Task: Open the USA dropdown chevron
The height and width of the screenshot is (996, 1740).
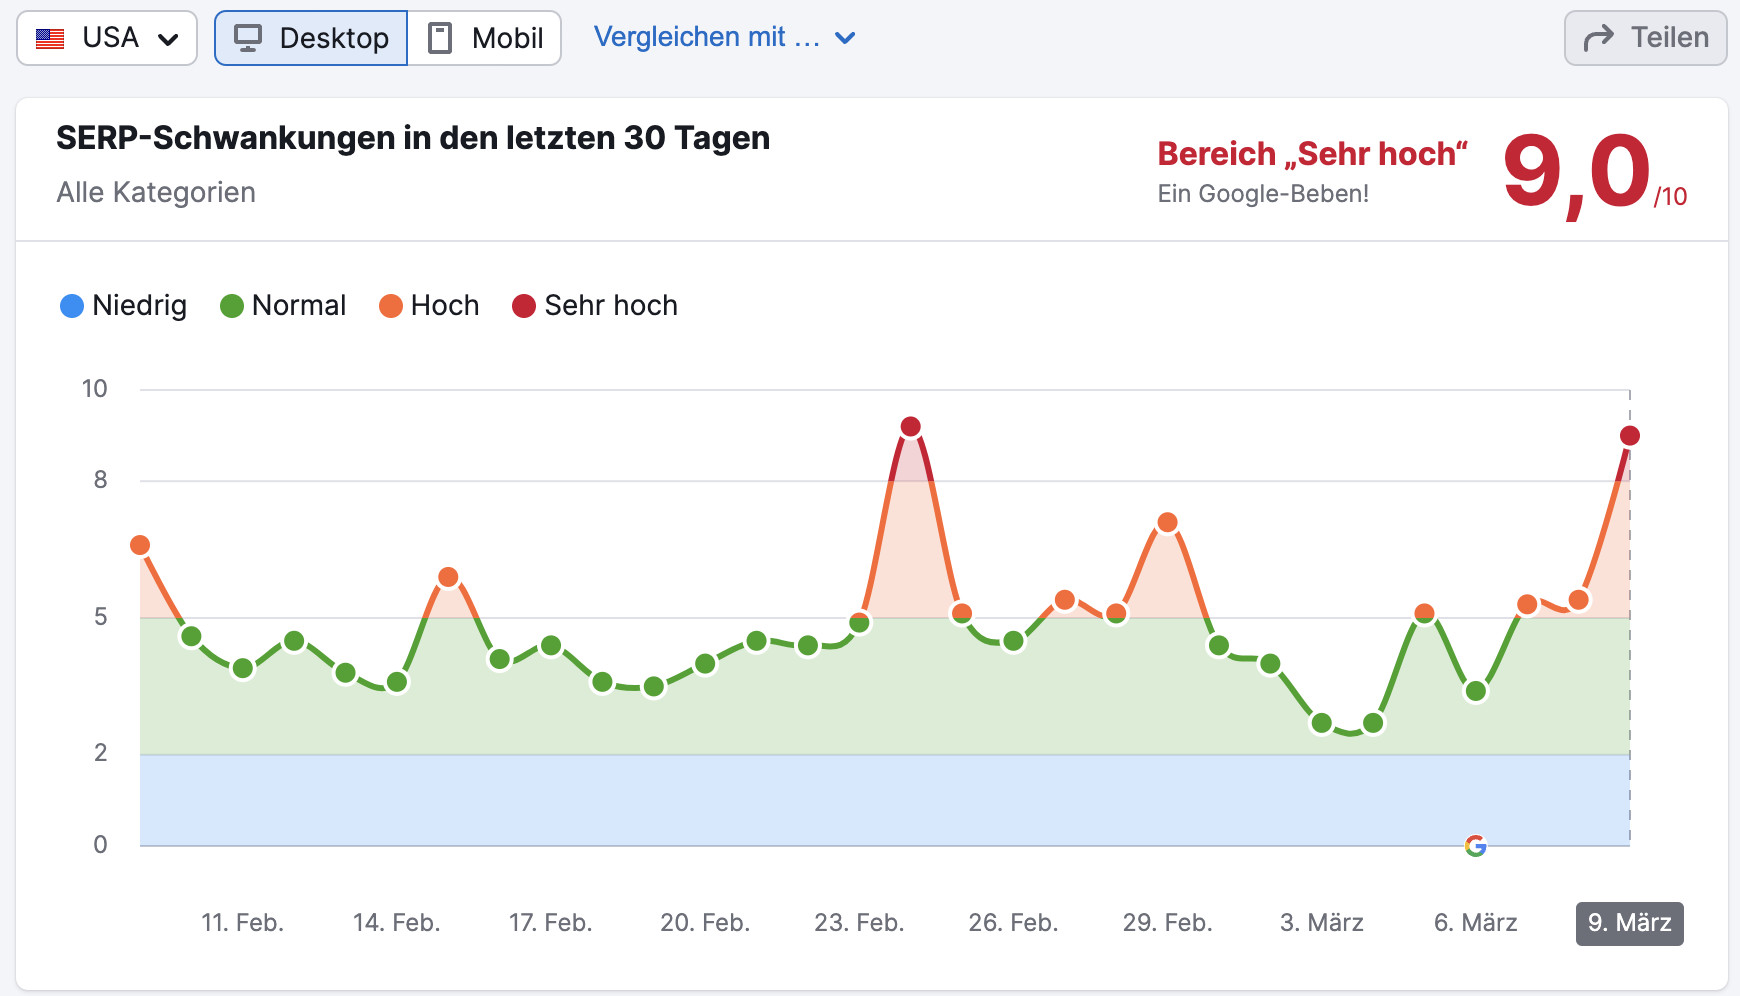Action: [x=168, y=37]
